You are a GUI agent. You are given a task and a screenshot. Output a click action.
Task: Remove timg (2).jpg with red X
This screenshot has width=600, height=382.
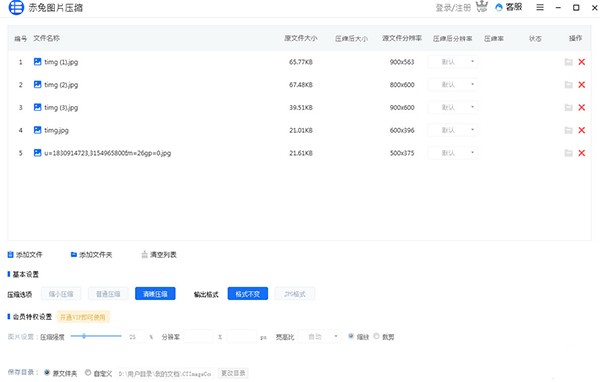pos(582,85)
